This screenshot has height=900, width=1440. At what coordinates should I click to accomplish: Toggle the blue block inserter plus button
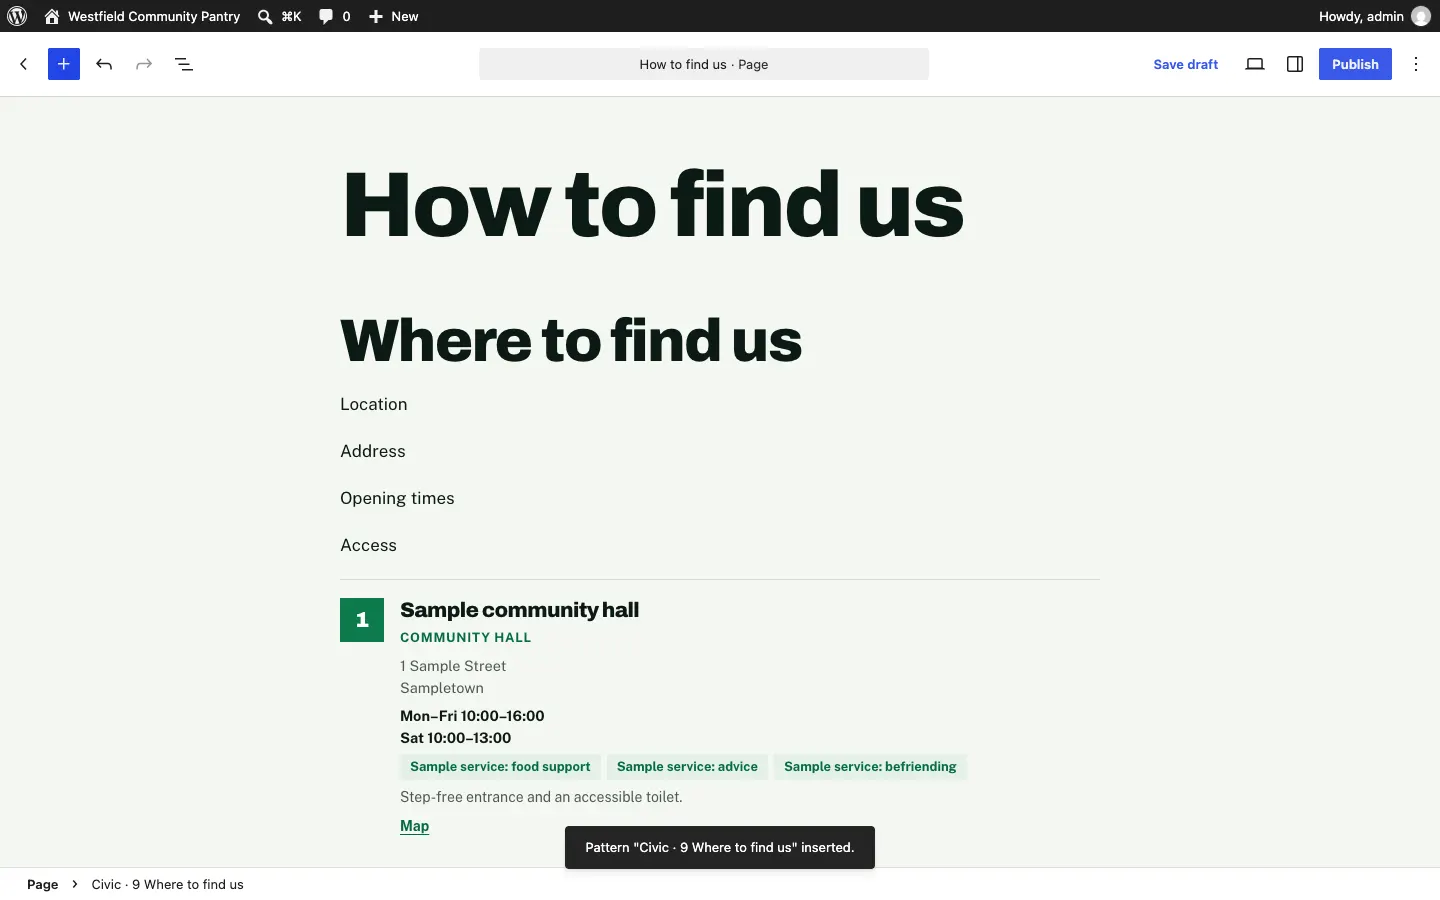64,64
